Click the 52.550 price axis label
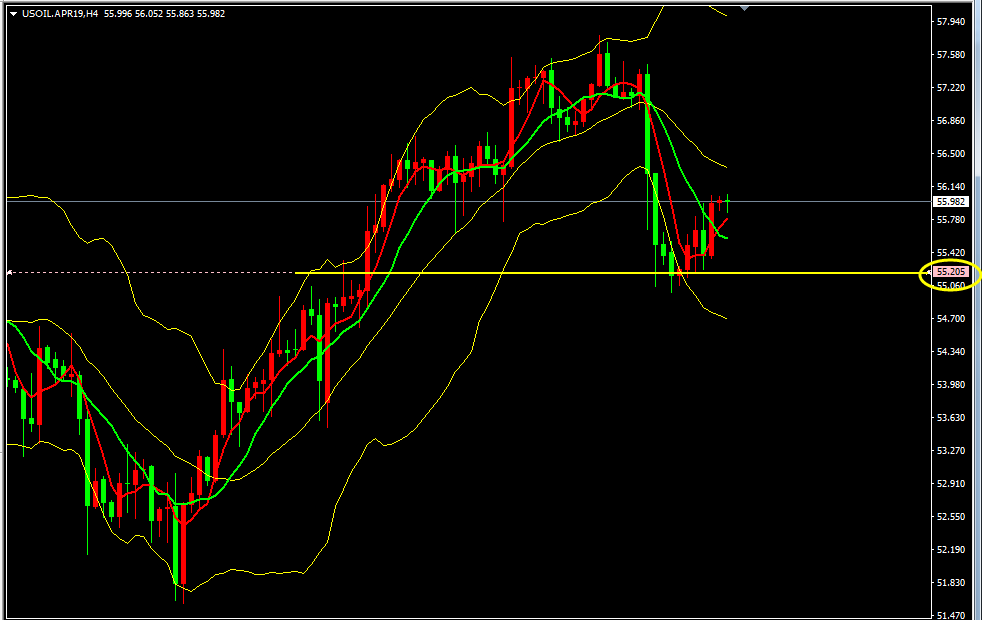 [x=951, y=517]
